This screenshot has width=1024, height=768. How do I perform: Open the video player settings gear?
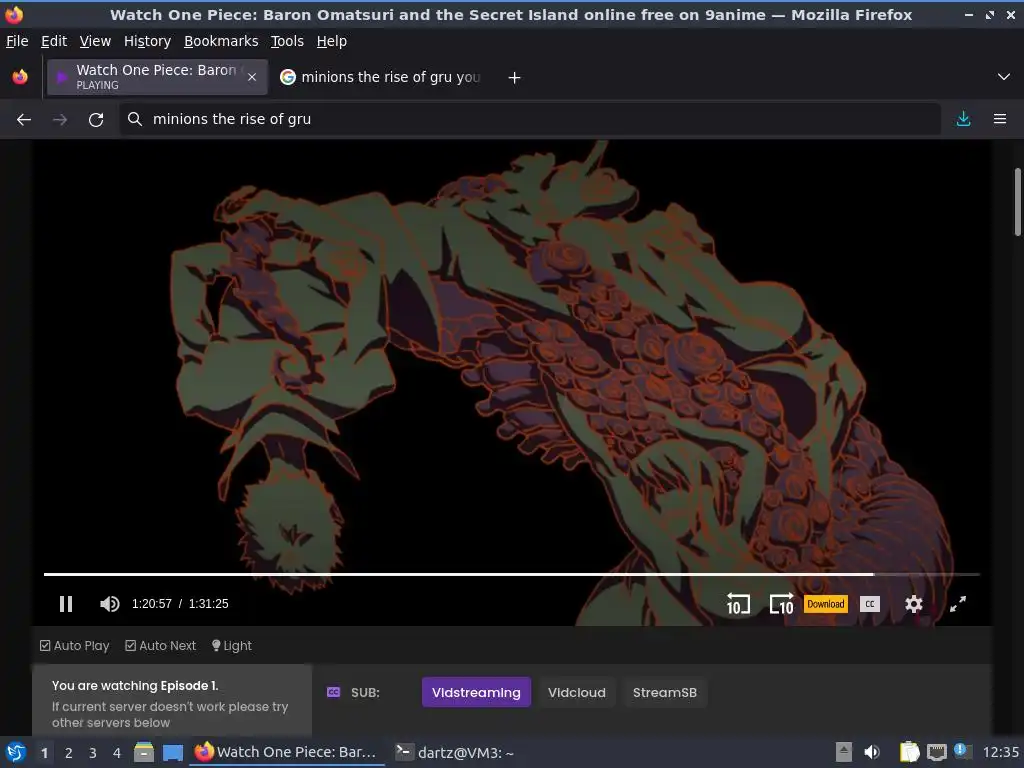click(x=914, y=604)
